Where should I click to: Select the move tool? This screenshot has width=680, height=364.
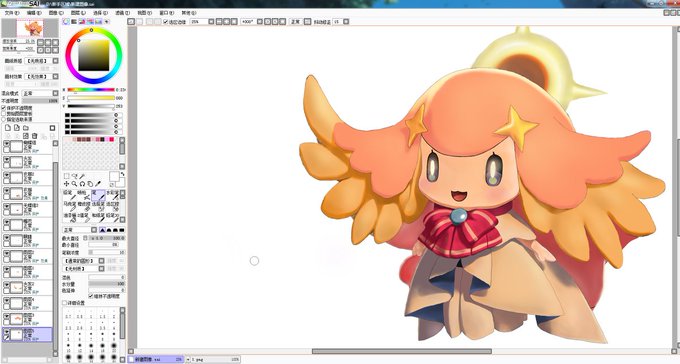(x=66, y=184)
